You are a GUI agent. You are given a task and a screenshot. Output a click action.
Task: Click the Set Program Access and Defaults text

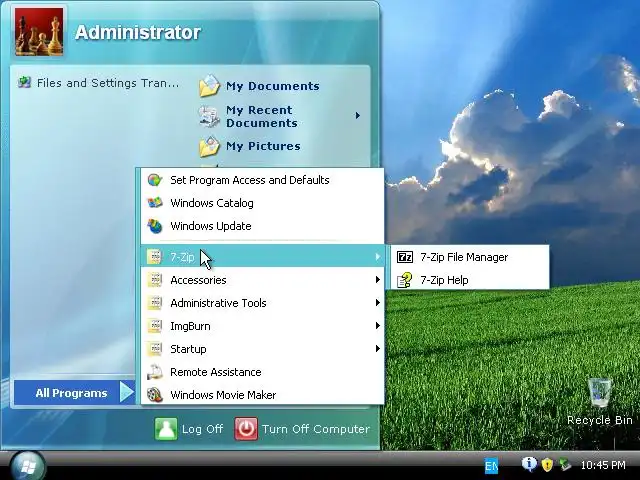pos(250,180)
